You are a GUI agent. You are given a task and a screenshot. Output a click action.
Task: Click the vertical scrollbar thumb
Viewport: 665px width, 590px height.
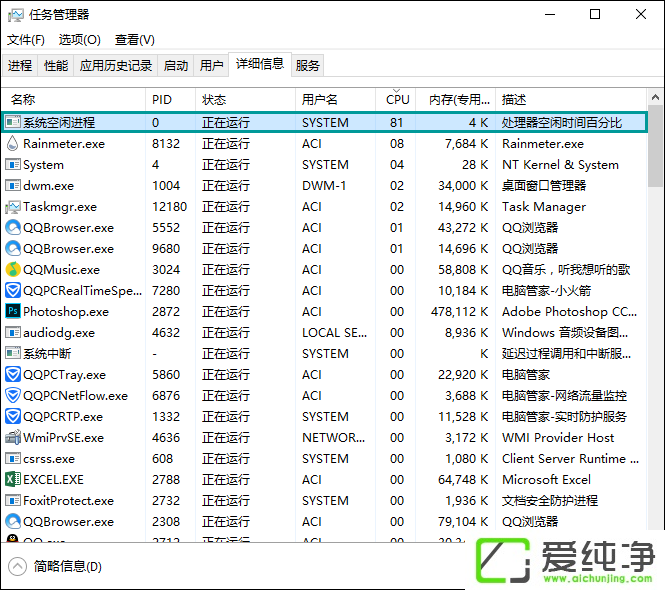(656, 146)
